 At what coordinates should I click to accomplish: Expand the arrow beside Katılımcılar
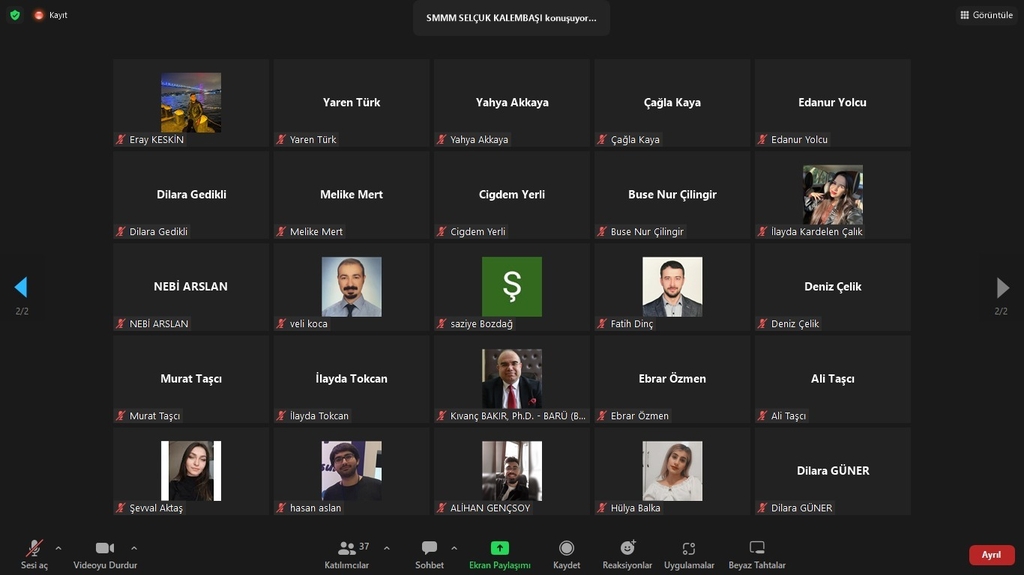click(x=387, y=548)
